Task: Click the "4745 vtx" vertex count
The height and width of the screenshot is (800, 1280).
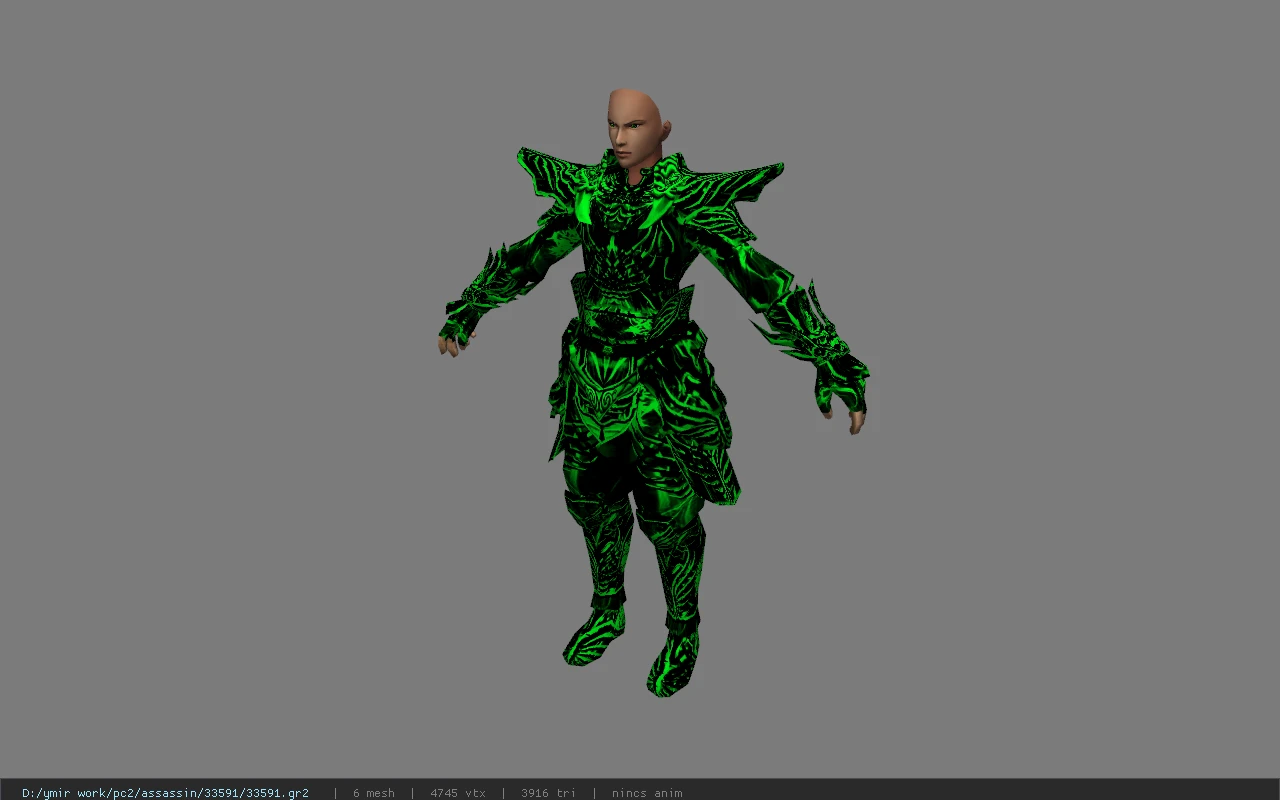Action: point(458,793)
